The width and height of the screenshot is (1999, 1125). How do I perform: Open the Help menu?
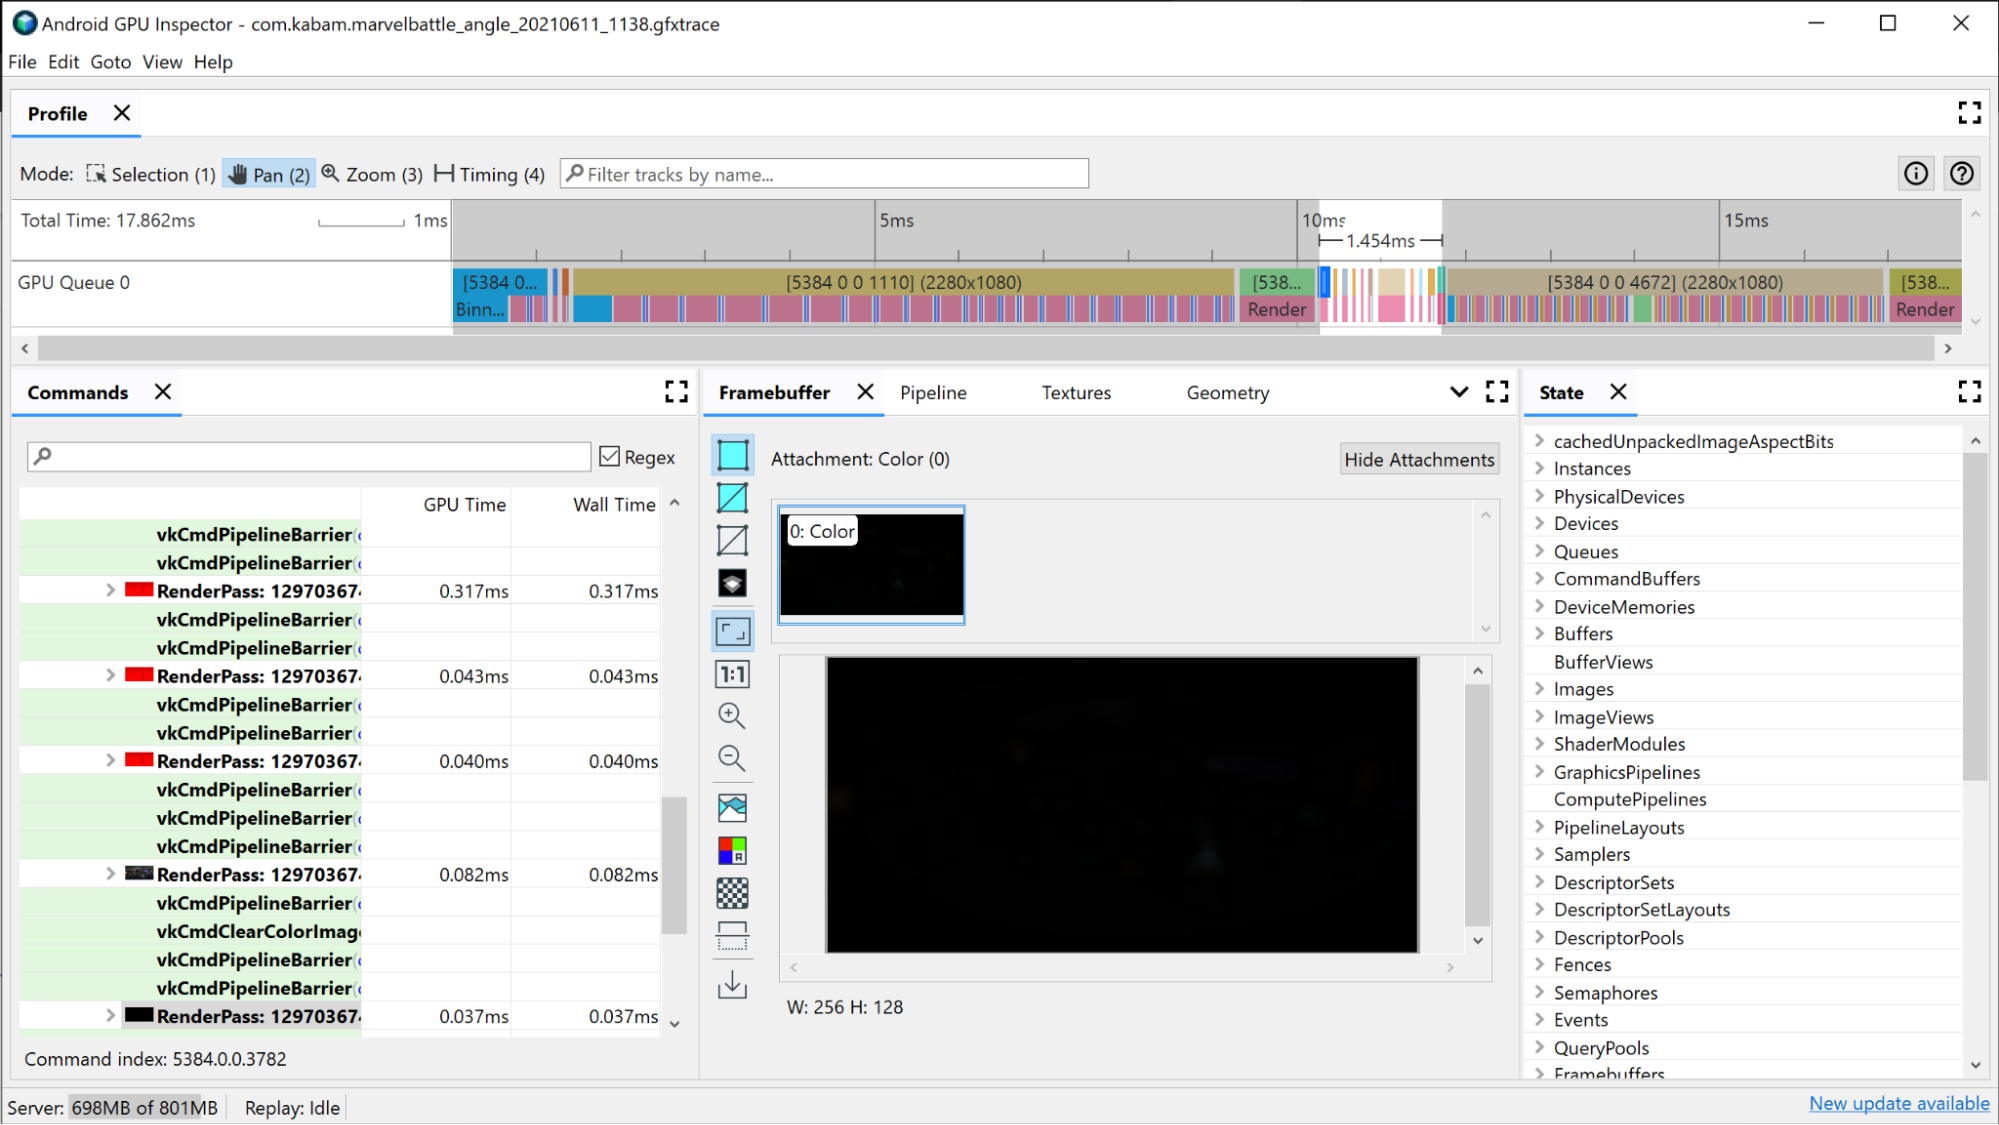point(213,62)
